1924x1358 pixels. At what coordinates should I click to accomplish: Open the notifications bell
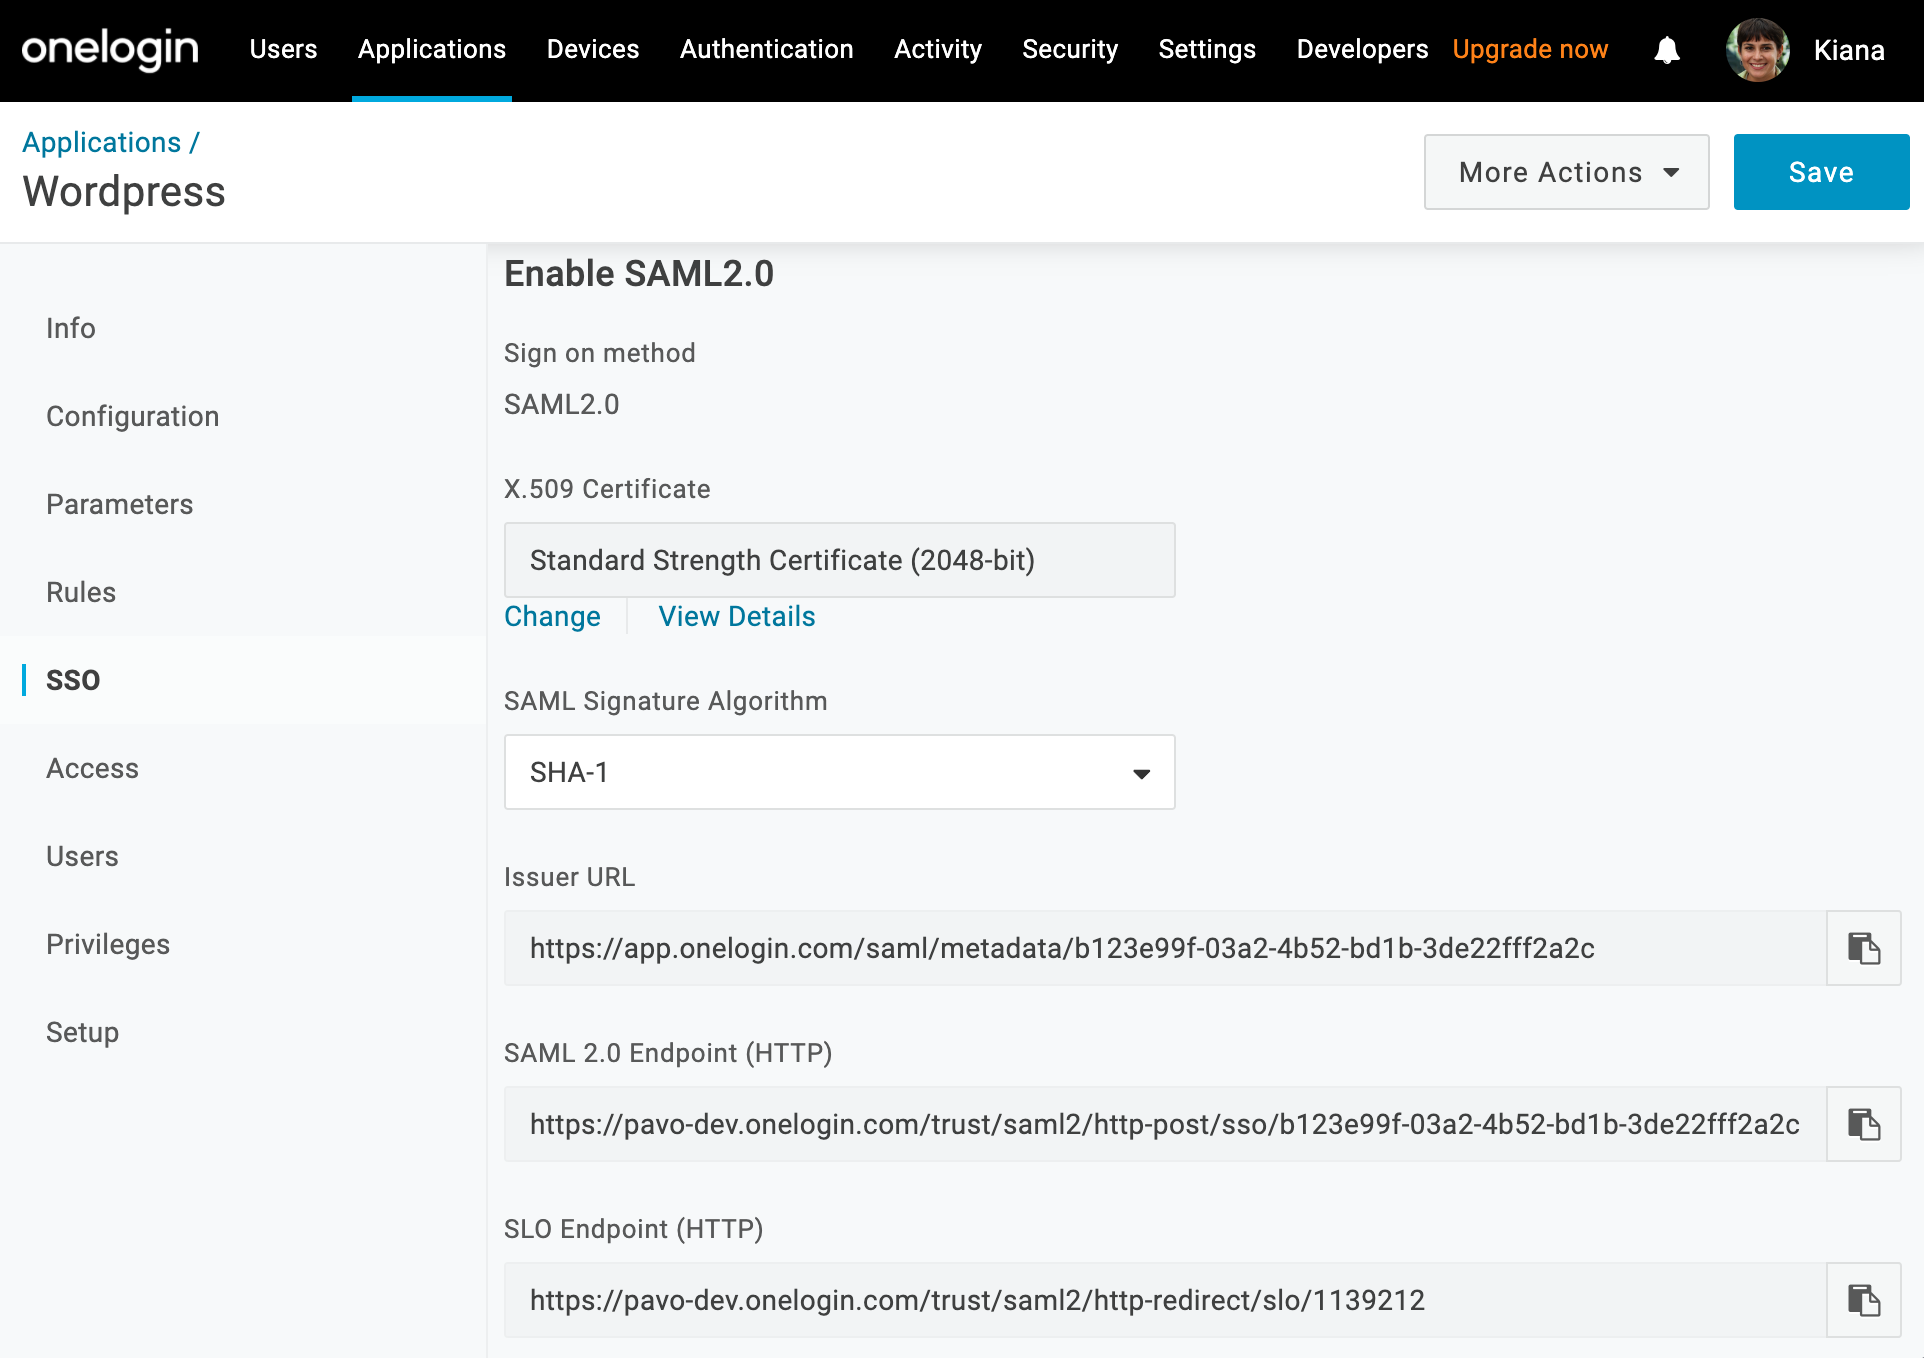click(1667, 50)
